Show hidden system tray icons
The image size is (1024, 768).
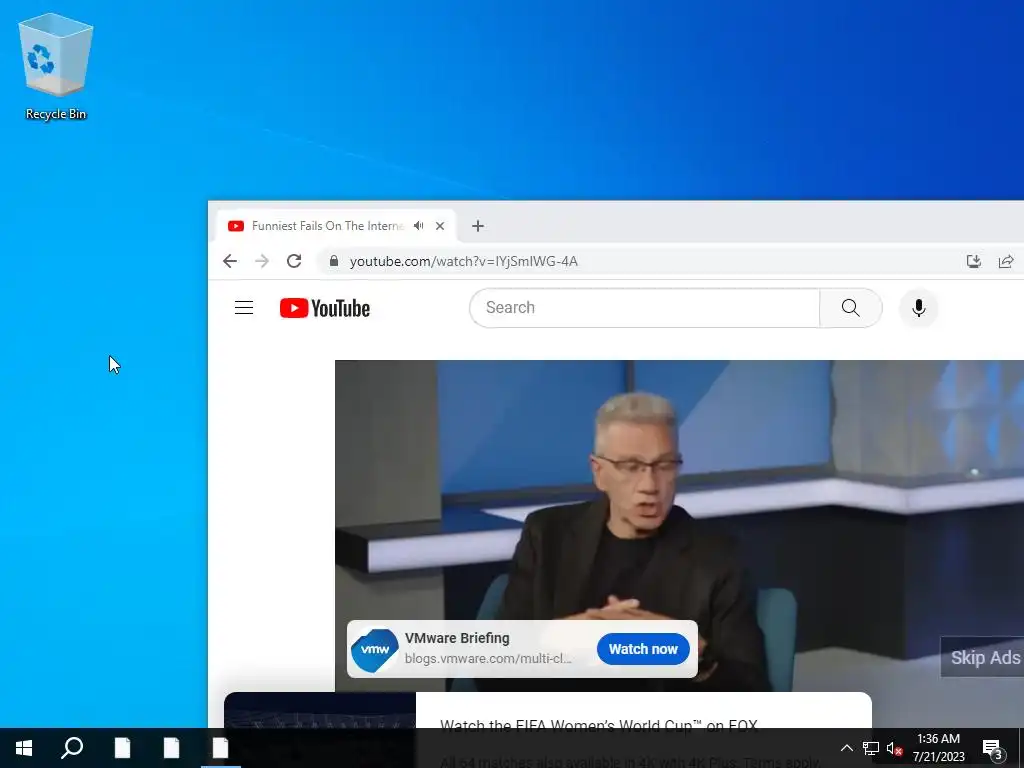click(846, 748)
